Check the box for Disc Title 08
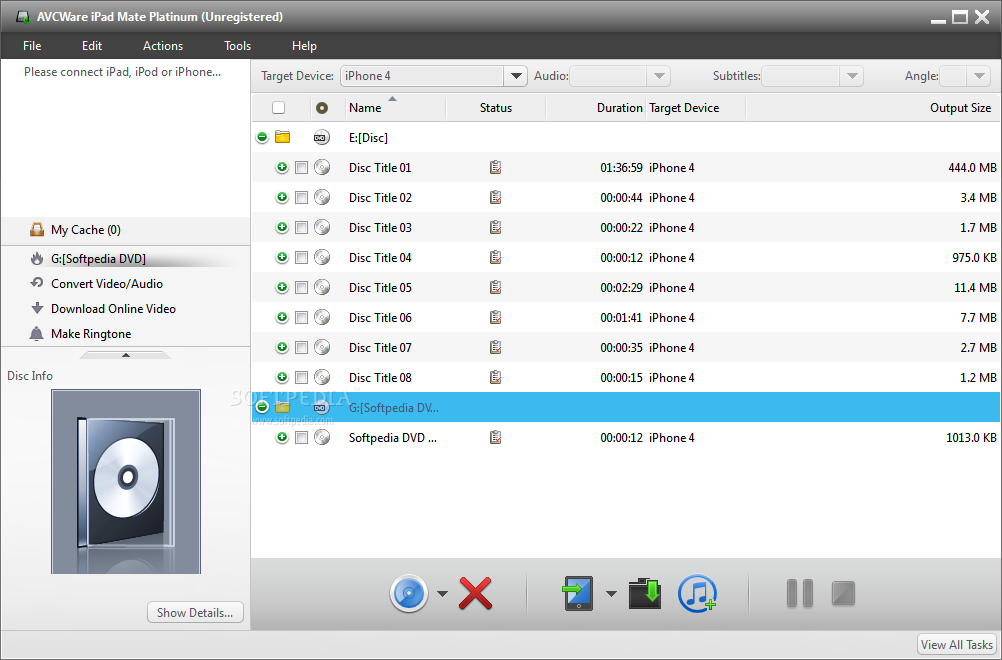The height and width of the screenshot is (660, 1002). tap(302, 378)
